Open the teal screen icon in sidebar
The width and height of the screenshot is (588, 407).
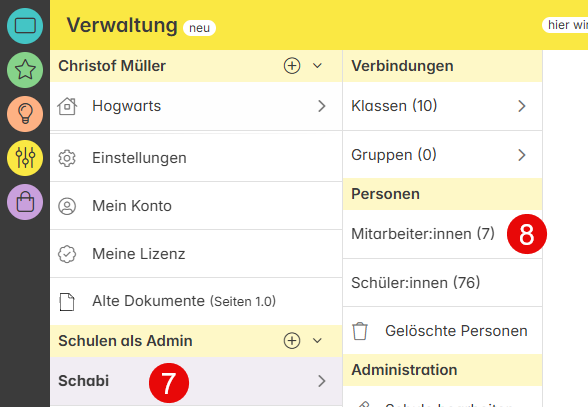tap(25, 26)
